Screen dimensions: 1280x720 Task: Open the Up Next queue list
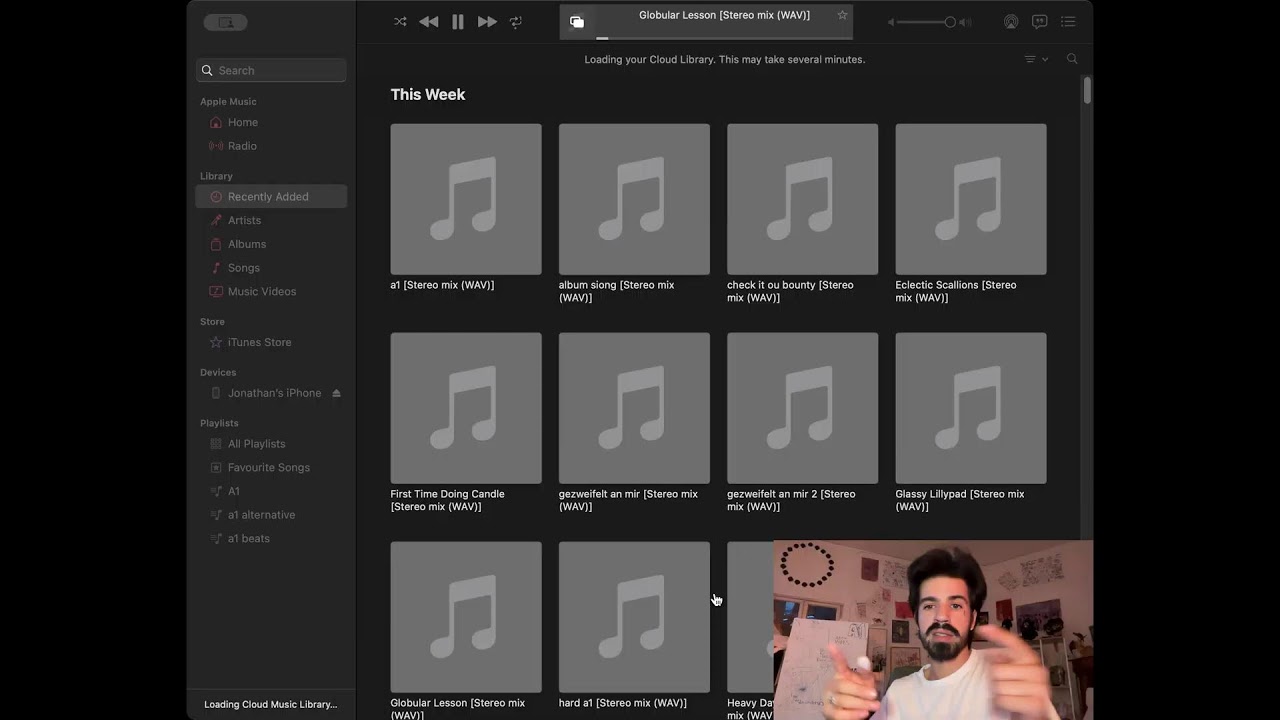pos(1068,22)
